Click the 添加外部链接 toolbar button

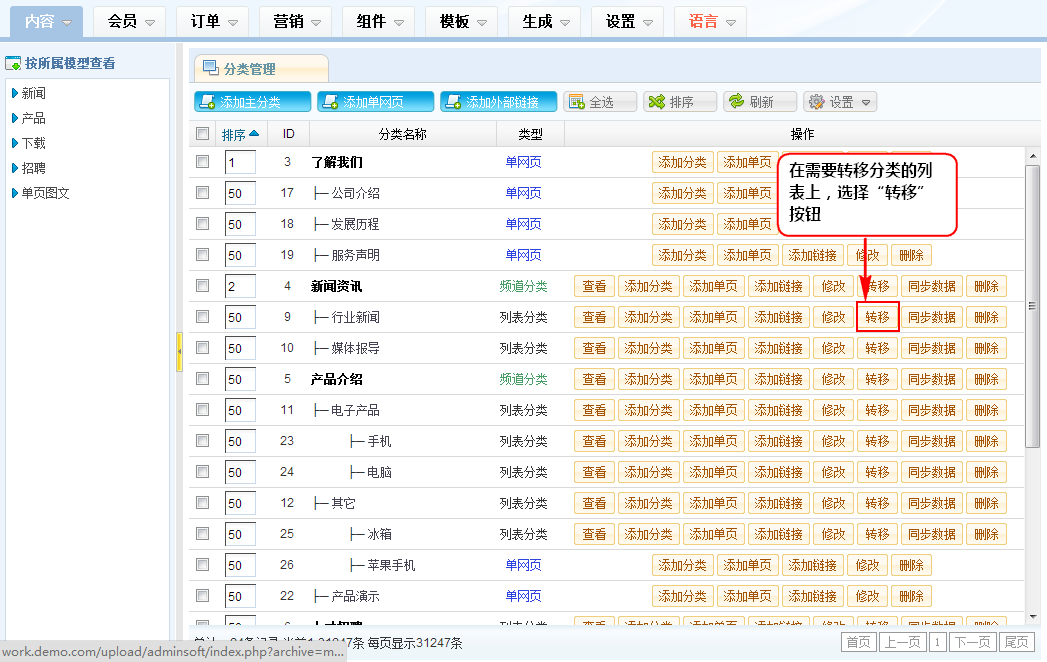pyautogui.click(x=498, y=102)
